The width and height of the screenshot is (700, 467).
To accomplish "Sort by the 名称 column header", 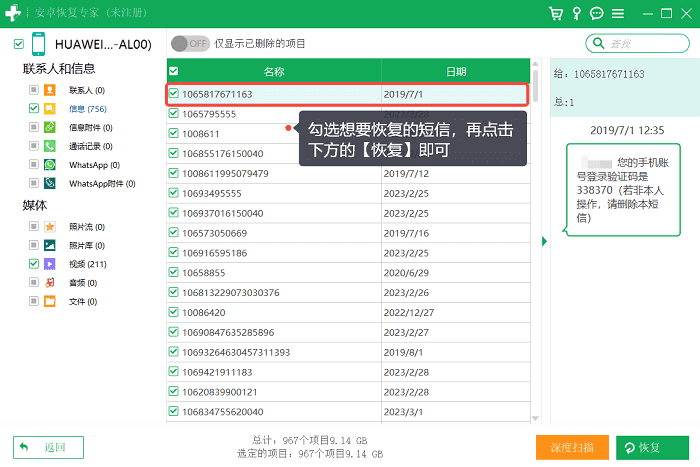I will pos(274,71).
